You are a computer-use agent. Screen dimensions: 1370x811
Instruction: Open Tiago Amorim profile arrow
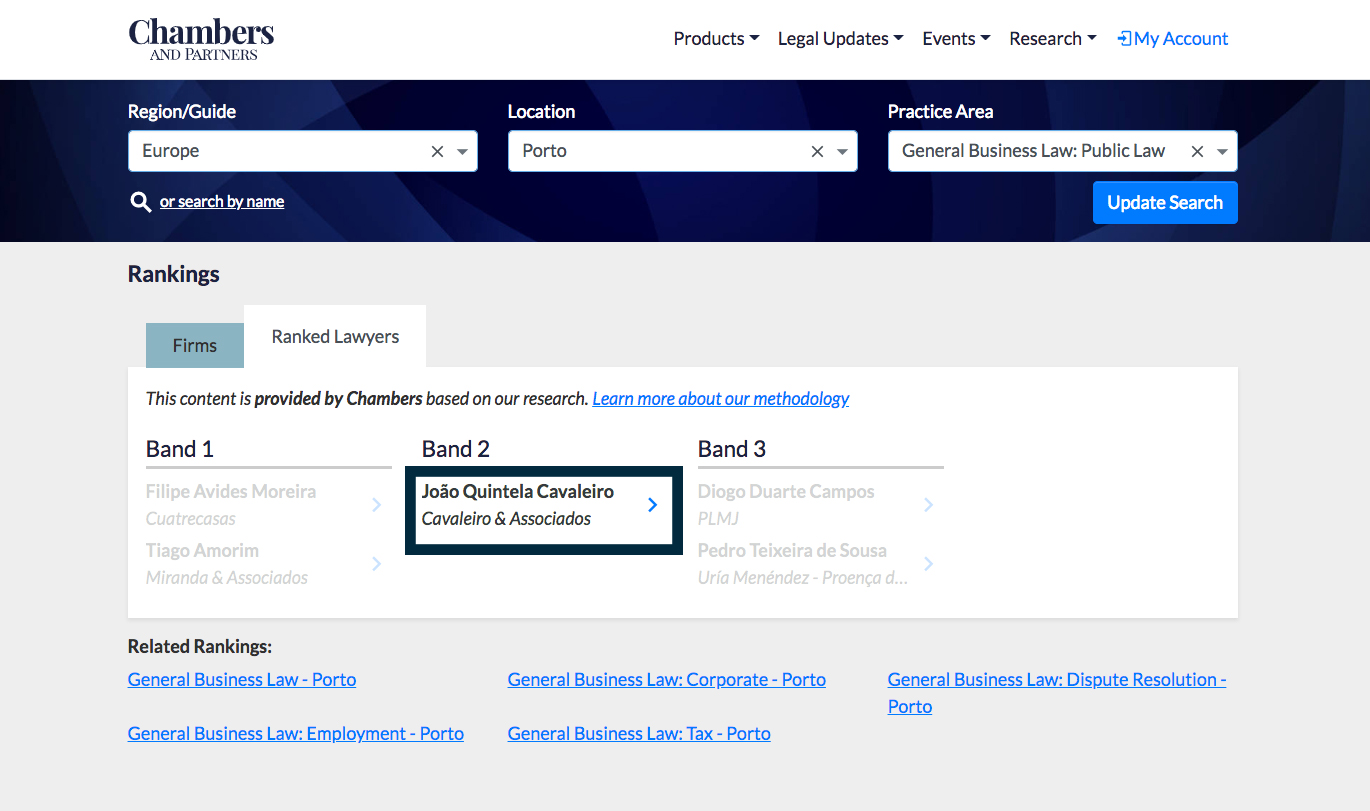[377, 564]
